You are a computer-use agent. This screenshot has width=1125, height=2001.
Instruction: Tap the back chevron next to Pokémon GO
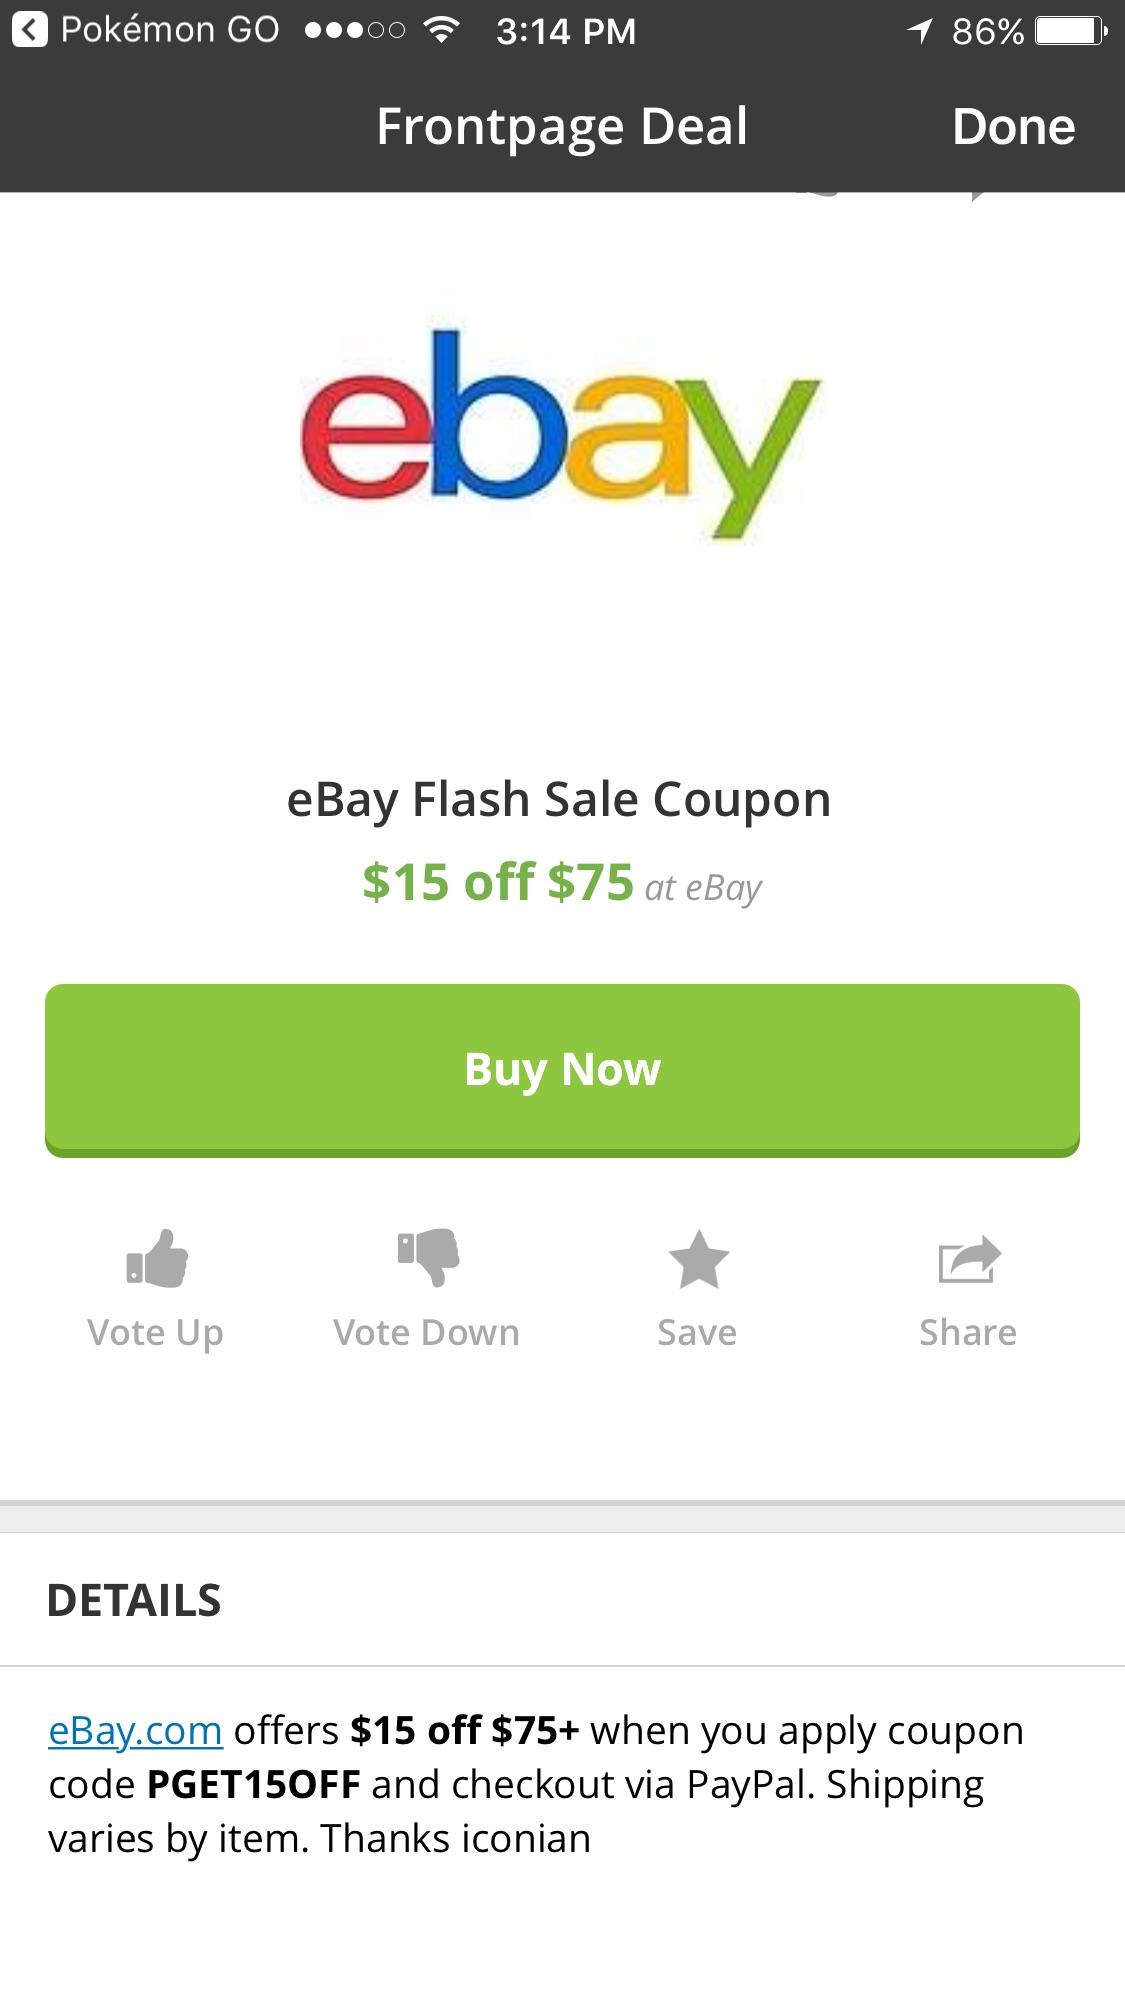point(30,31)
